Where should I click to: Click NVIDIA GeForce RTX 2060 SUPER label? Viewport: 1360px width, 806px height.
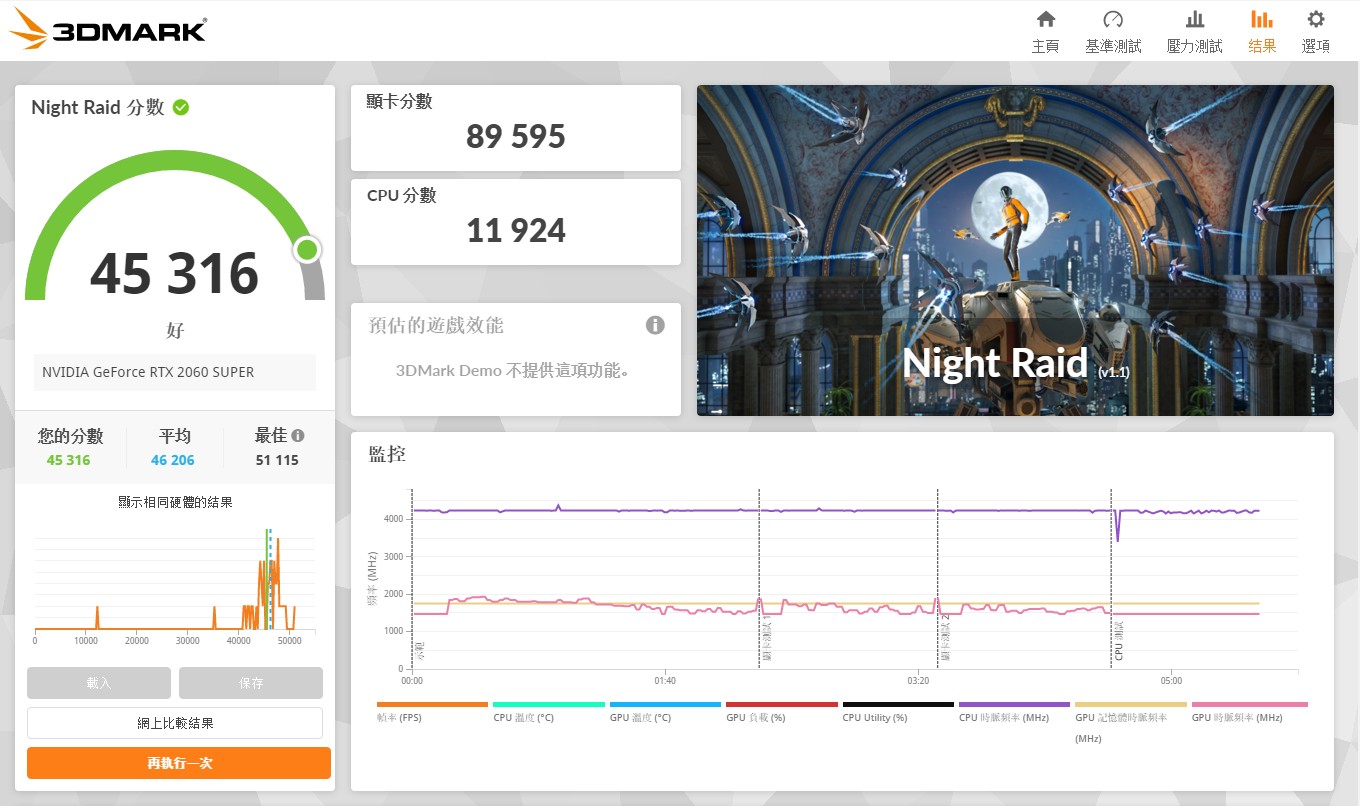148,372
